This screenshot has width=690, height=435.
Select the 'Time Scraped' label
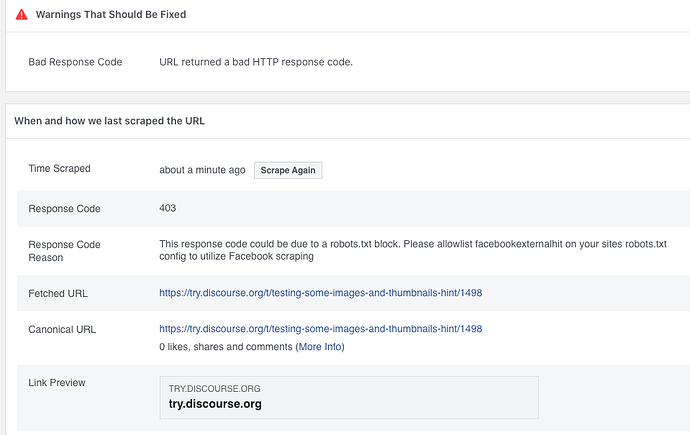point(59,168)
